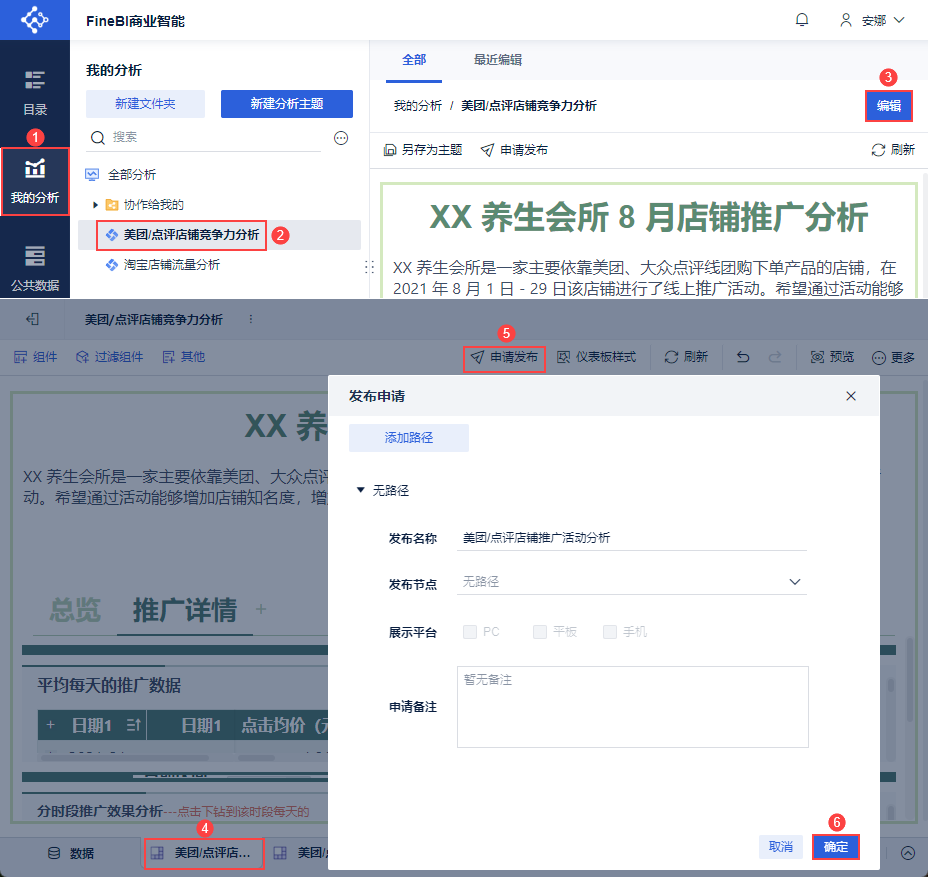Click the circled up-arrow icon at bottom right
This screenshot has width=928, height=877.
pos(907,853)
